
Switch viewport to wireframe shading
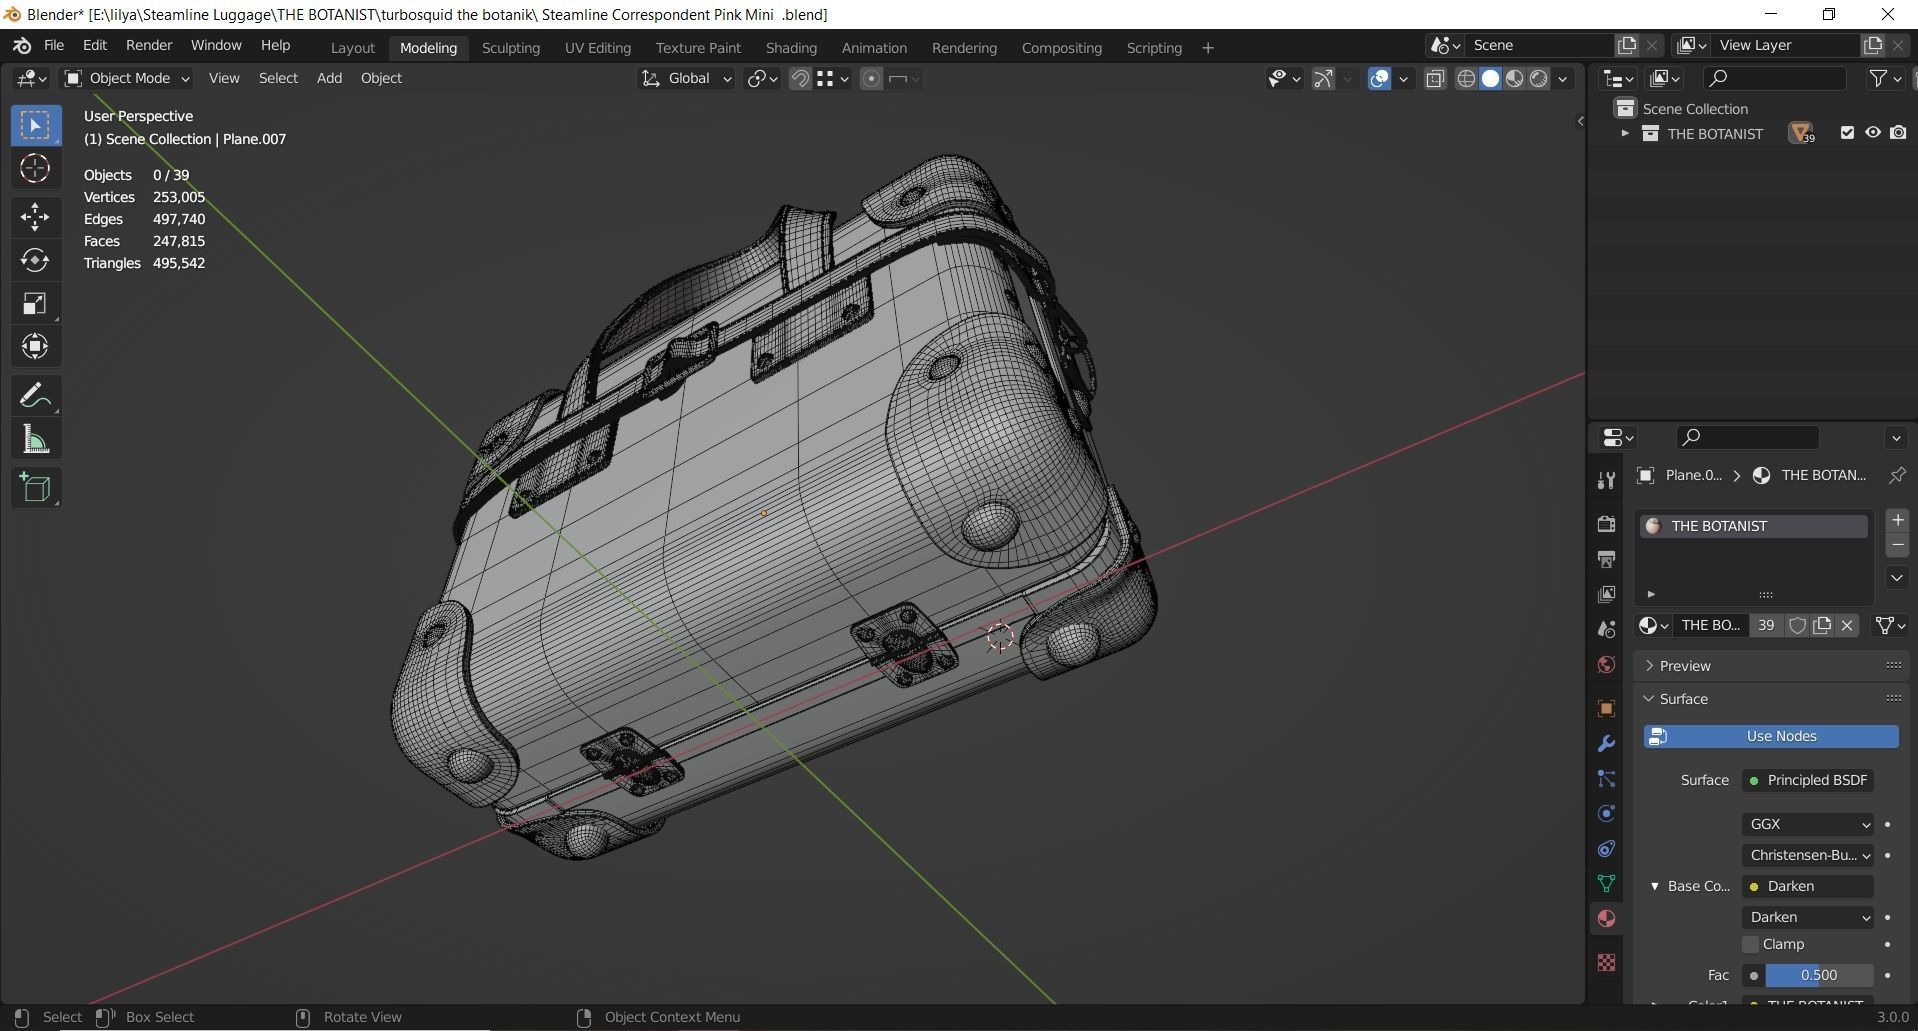1466,79
